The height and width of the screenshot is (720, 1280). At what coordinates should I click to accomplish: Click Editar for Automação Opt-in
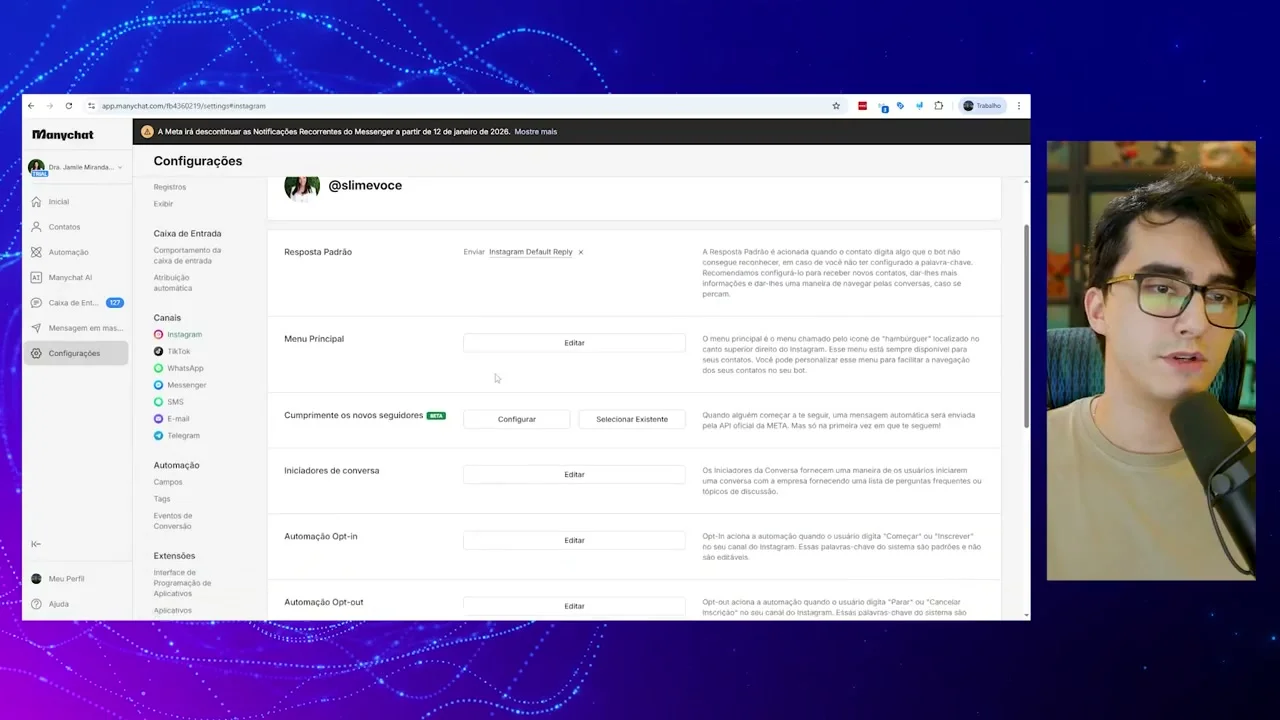pos(574,541)
